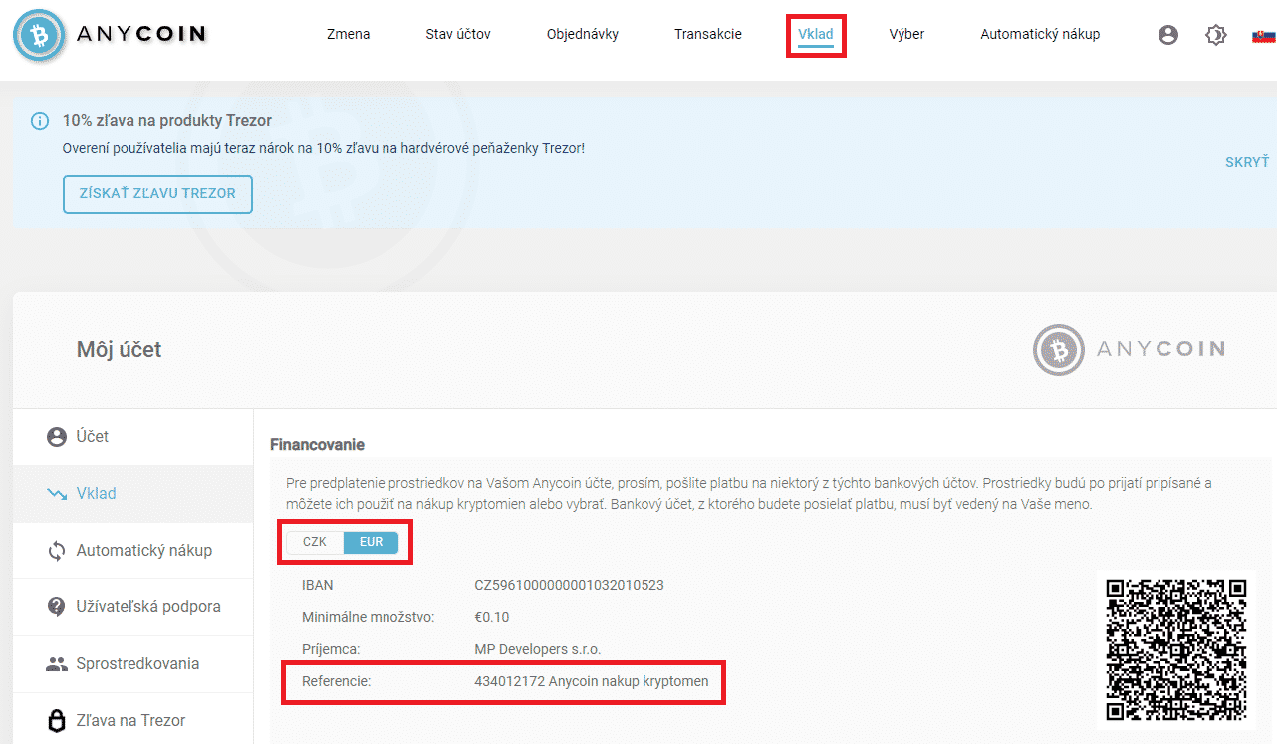1277x744 pixels.
Task: Go to Stav účtov page
Action: pos(458,34)
